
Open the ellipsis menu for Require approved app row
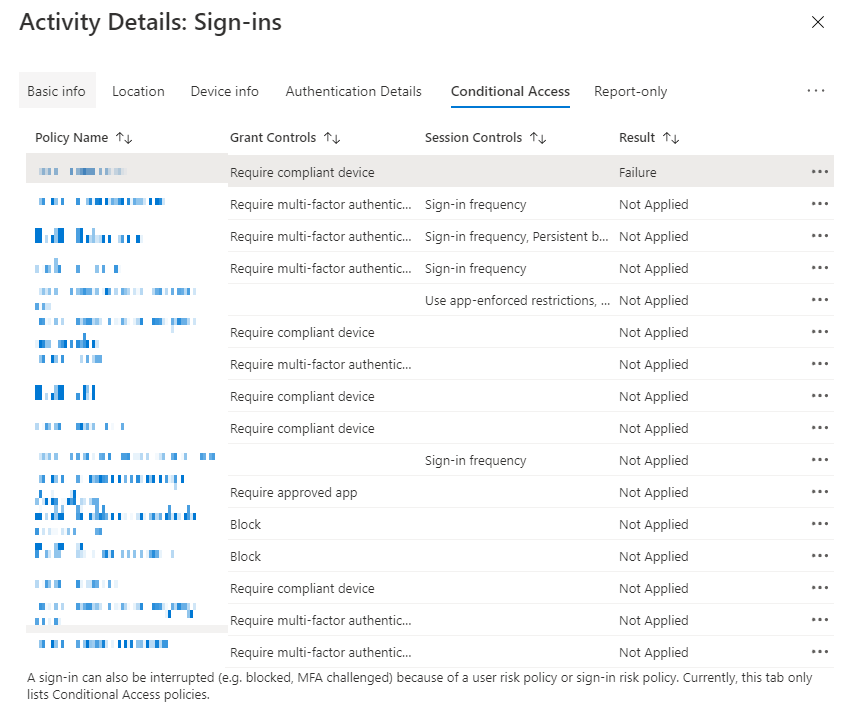click(x=820, y=492)
